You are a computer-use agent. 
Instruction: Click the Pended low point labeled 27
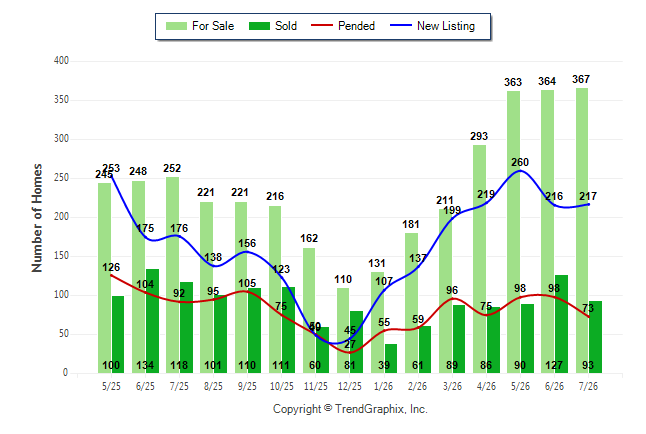coord(349,352)
